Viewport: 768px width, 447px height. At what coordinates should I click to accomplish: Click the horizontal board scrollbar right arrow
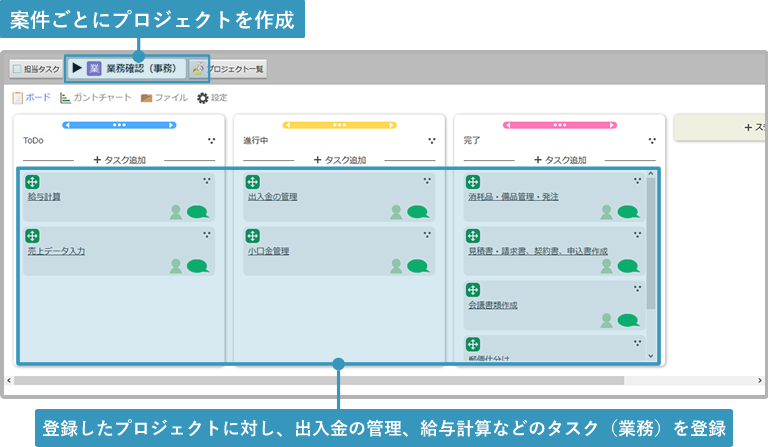click(760, 380)
